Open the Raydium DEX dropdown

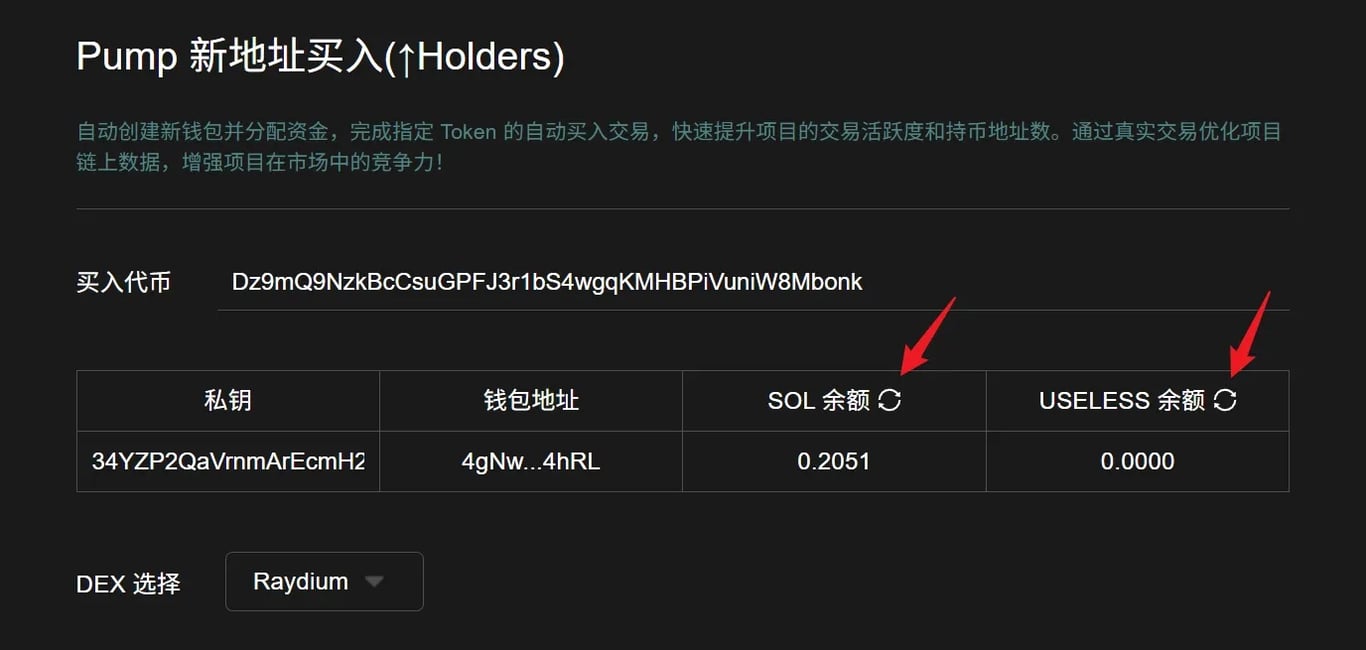point(324,581)
